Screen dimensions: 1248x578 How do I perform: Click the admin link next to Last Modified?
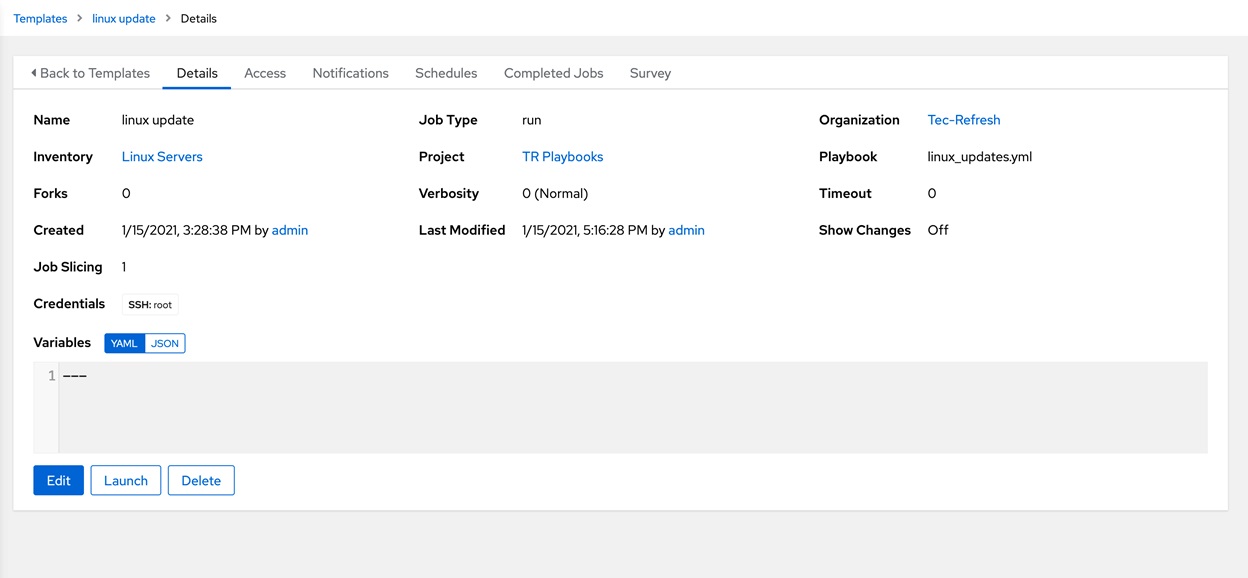click(x=686, y=230)
